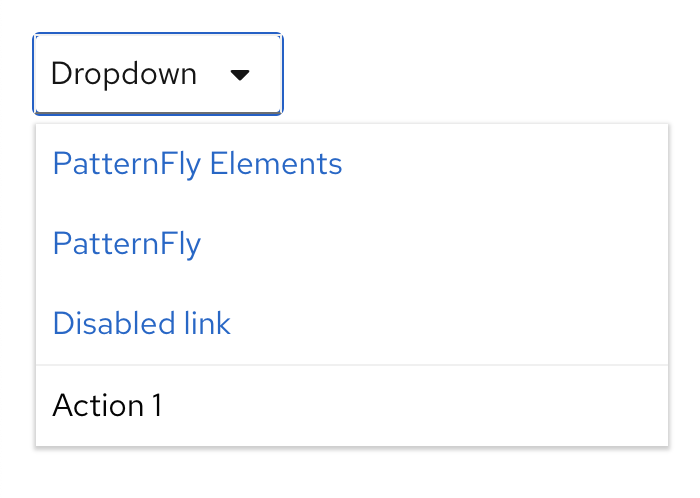The image size is (700, 498).
Task: Click the "Dropdown" text label
Action: [x=123, y=75]
